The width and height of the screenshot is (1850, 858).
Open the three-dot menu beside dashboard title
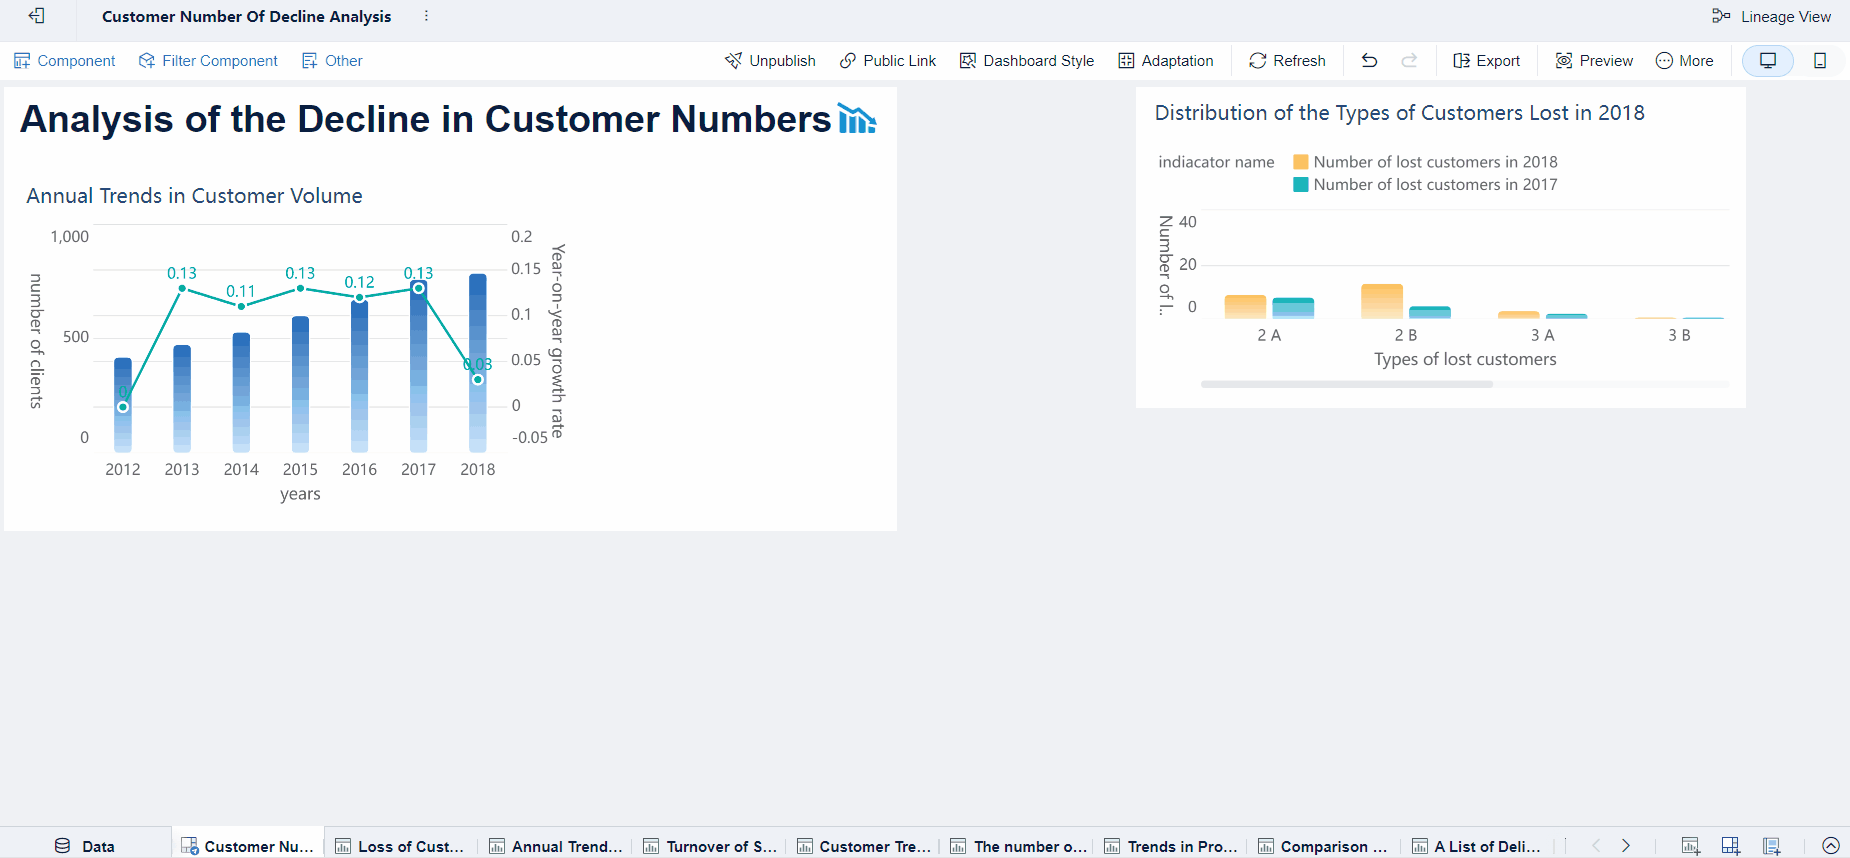pos(426,16)
